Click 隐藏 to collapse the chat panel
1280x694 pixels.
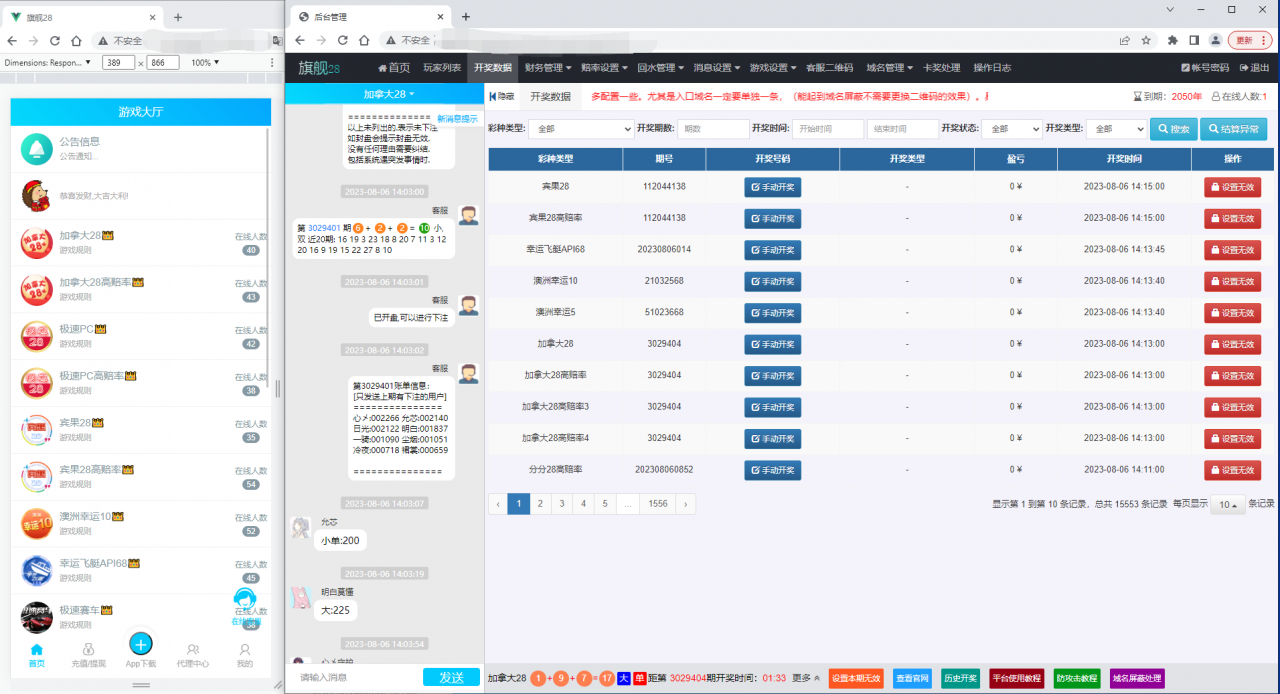[x=502, y=96]
